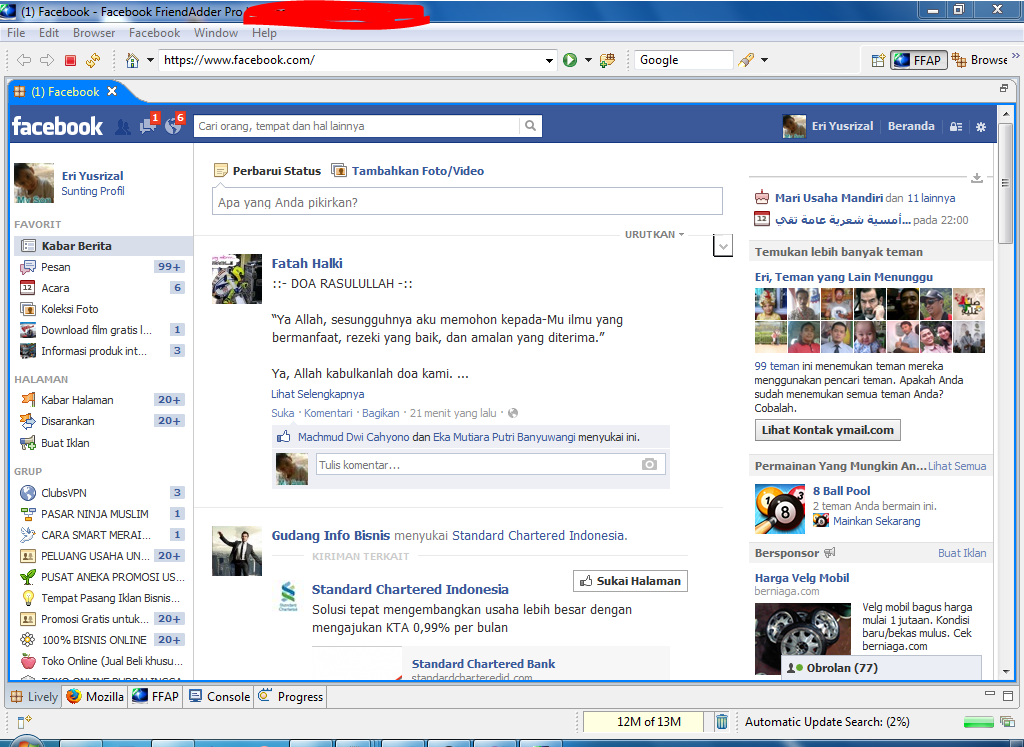Open the File menu
1024x747 pixels.
pos(16,33)
